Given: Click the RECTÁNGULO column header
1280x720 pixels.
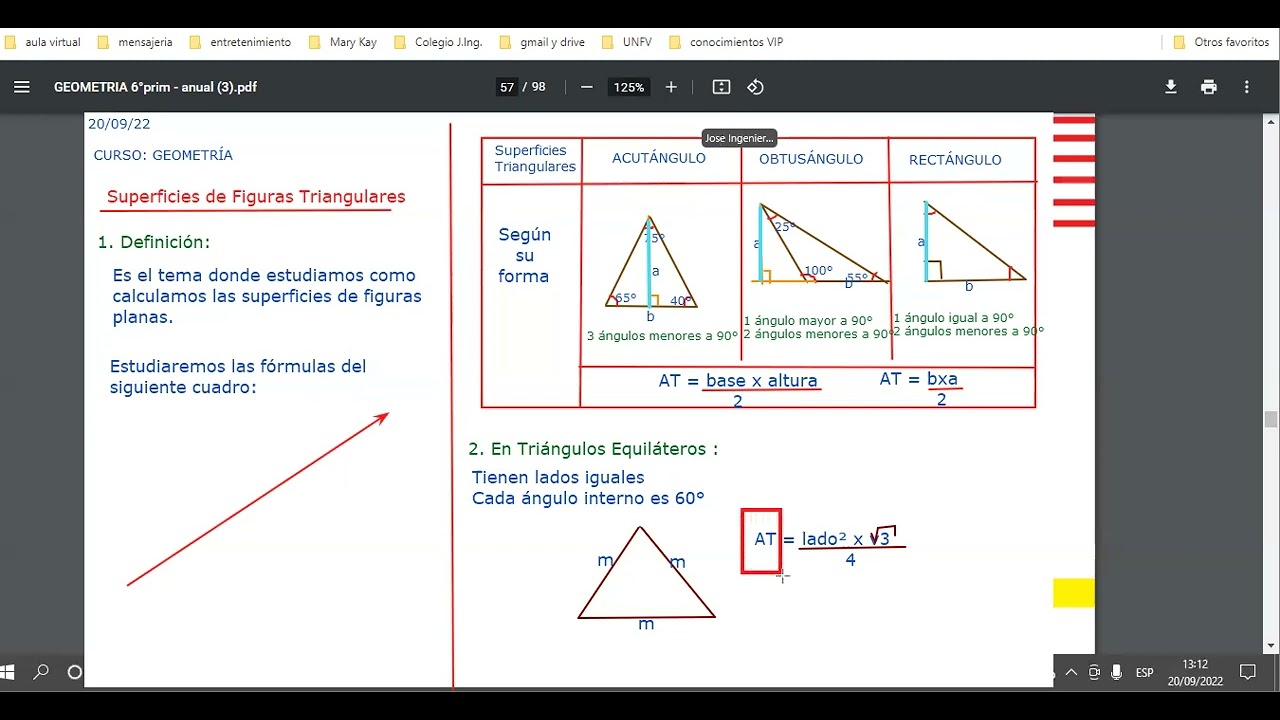Looking at the screenshot, I should pos(955,160).
